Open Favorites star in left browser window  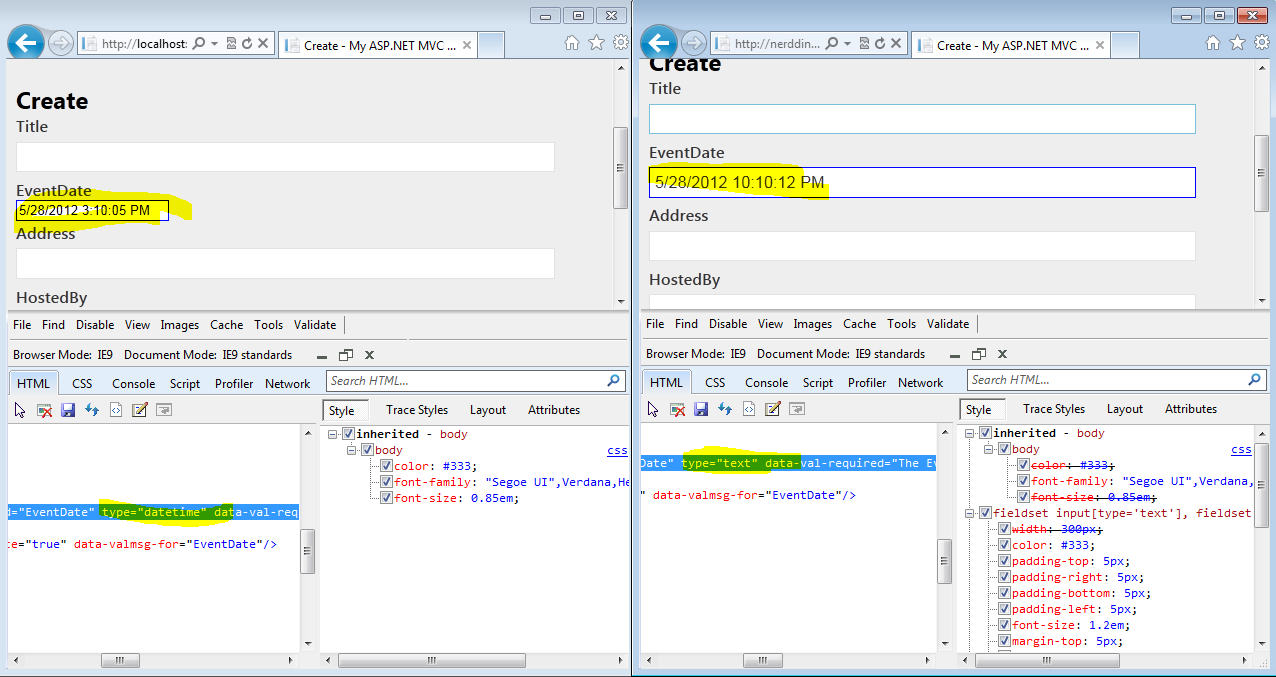tap(596, 43)
